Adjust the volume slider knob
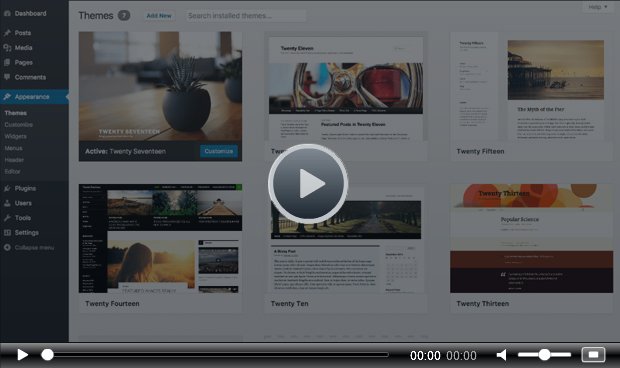The image size is (620, 368). coord(544,355)
